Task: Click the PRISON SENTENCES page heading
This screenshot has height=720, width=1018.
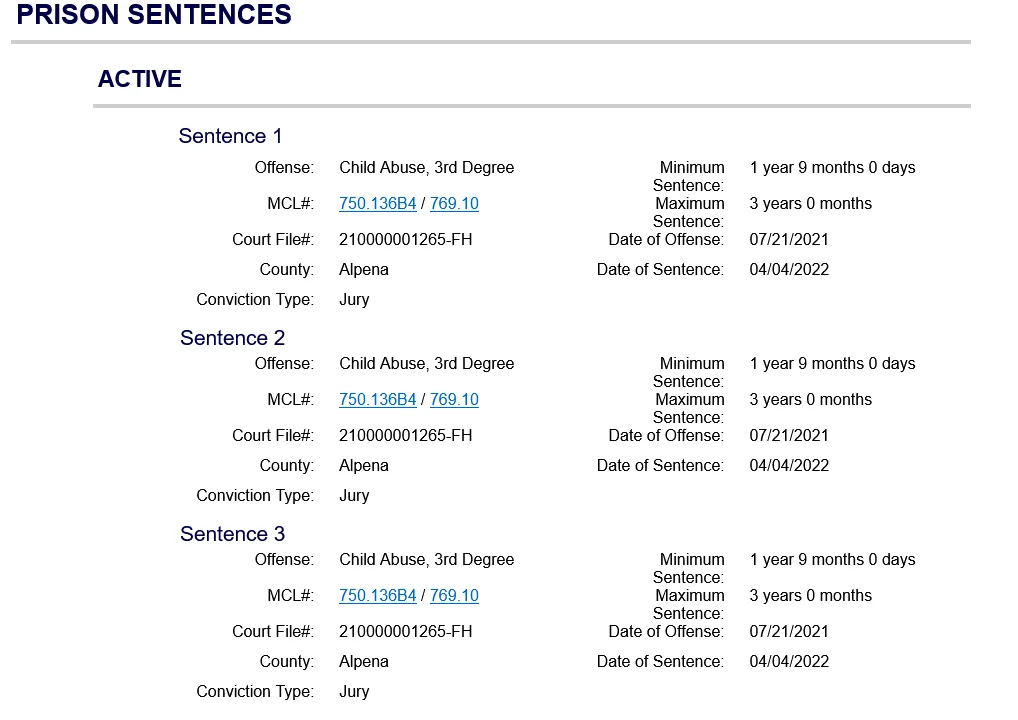Action: point(155,15)
